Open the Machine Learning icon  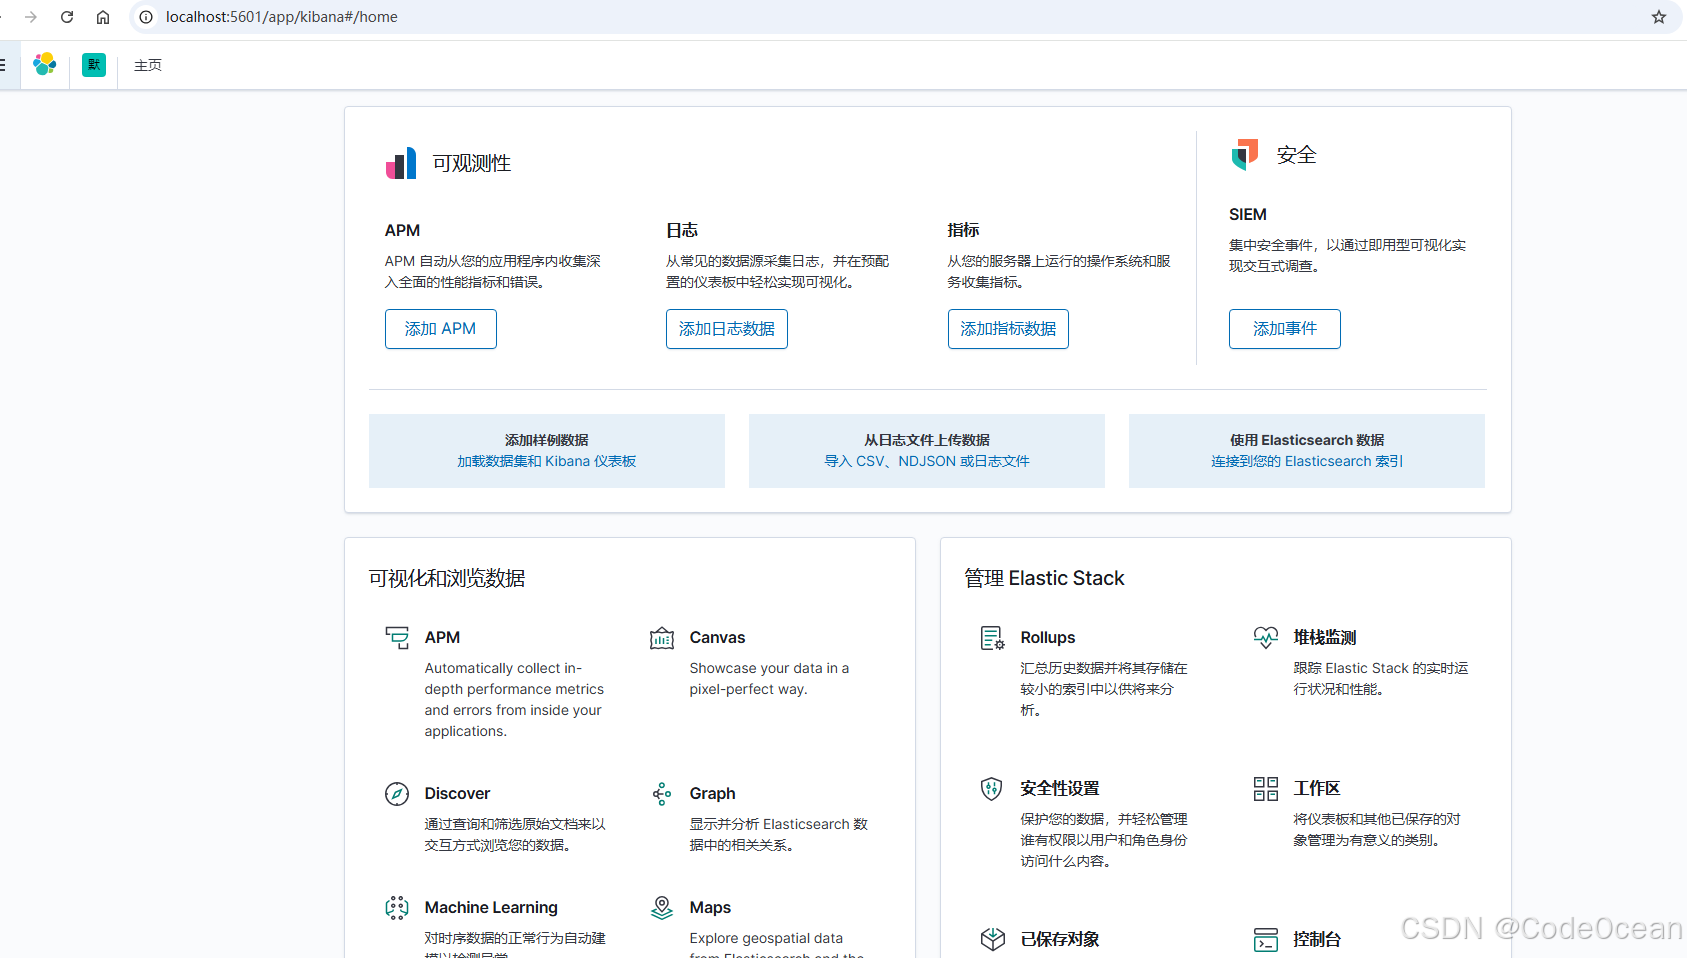(x=397, y=908)
